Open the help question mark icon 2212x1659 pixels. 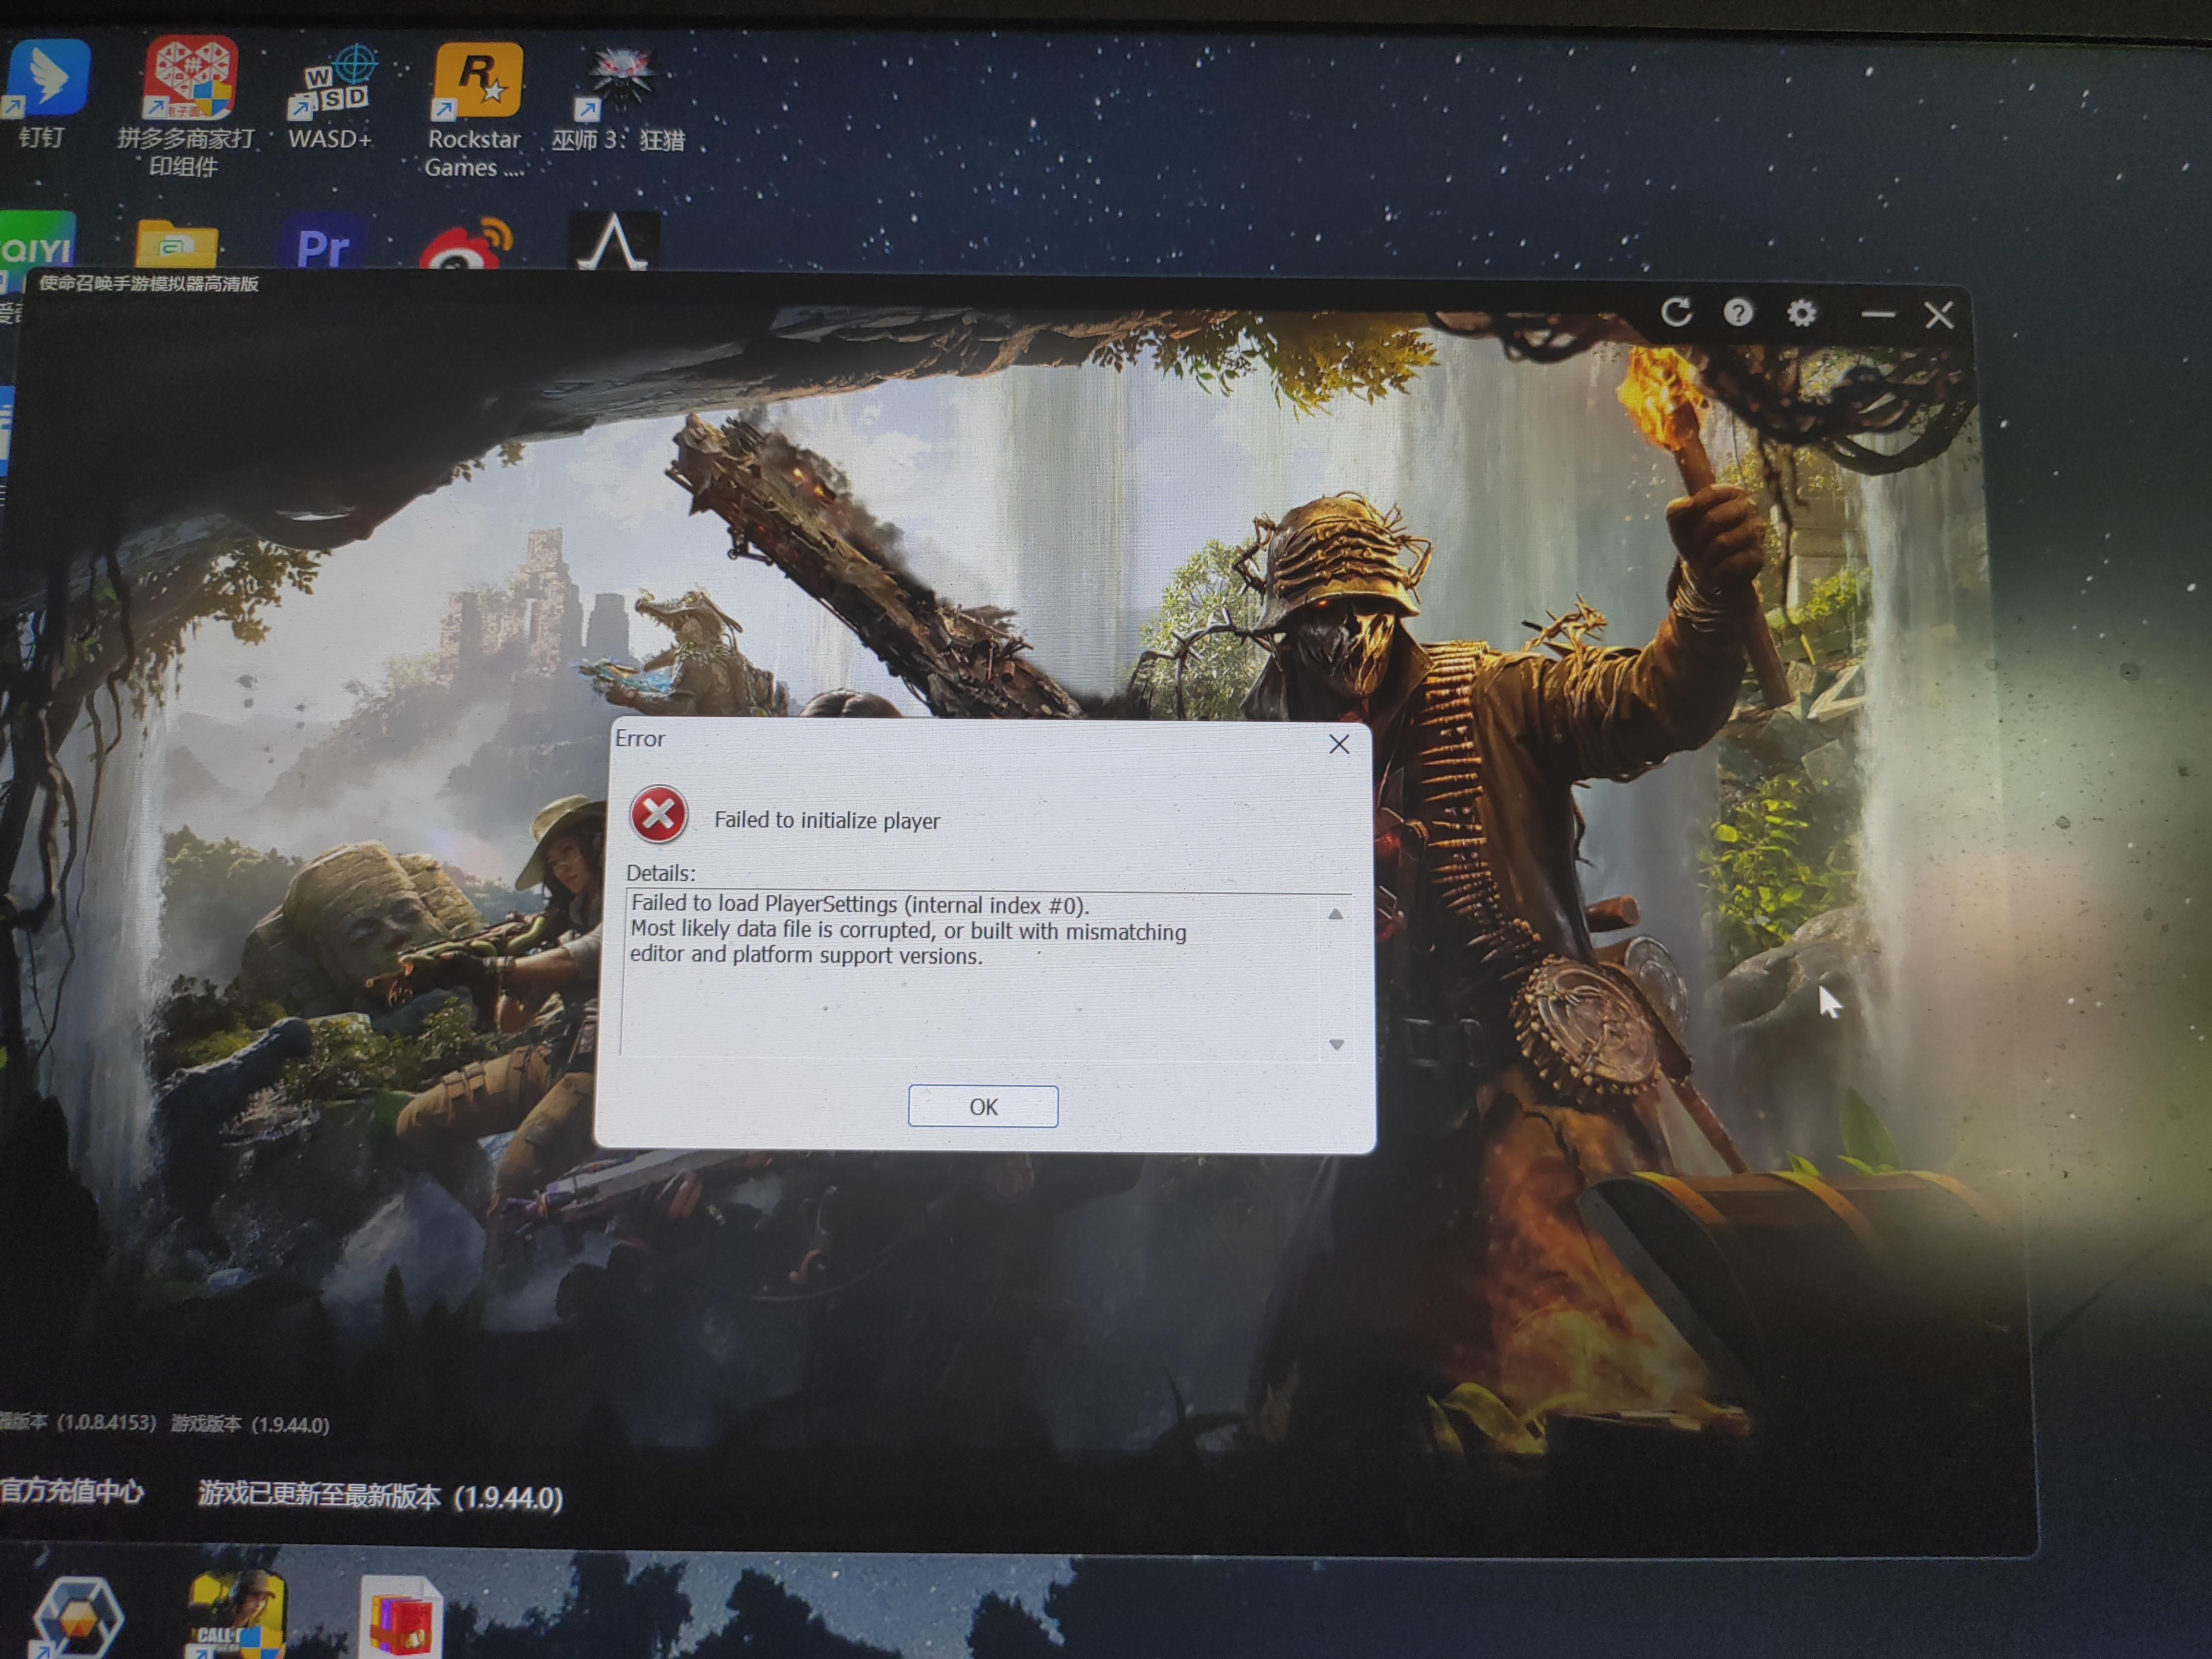1738,313
